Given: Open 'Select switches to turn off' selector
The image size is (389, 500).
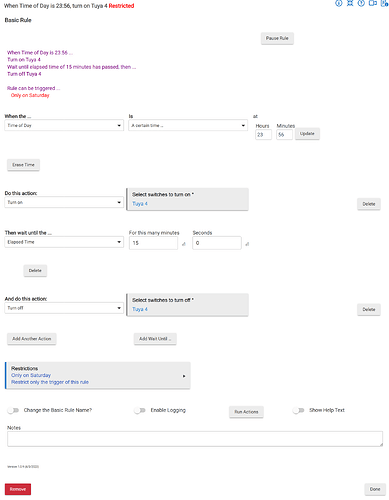Looking at the screenshot, I should coord(187,305).
